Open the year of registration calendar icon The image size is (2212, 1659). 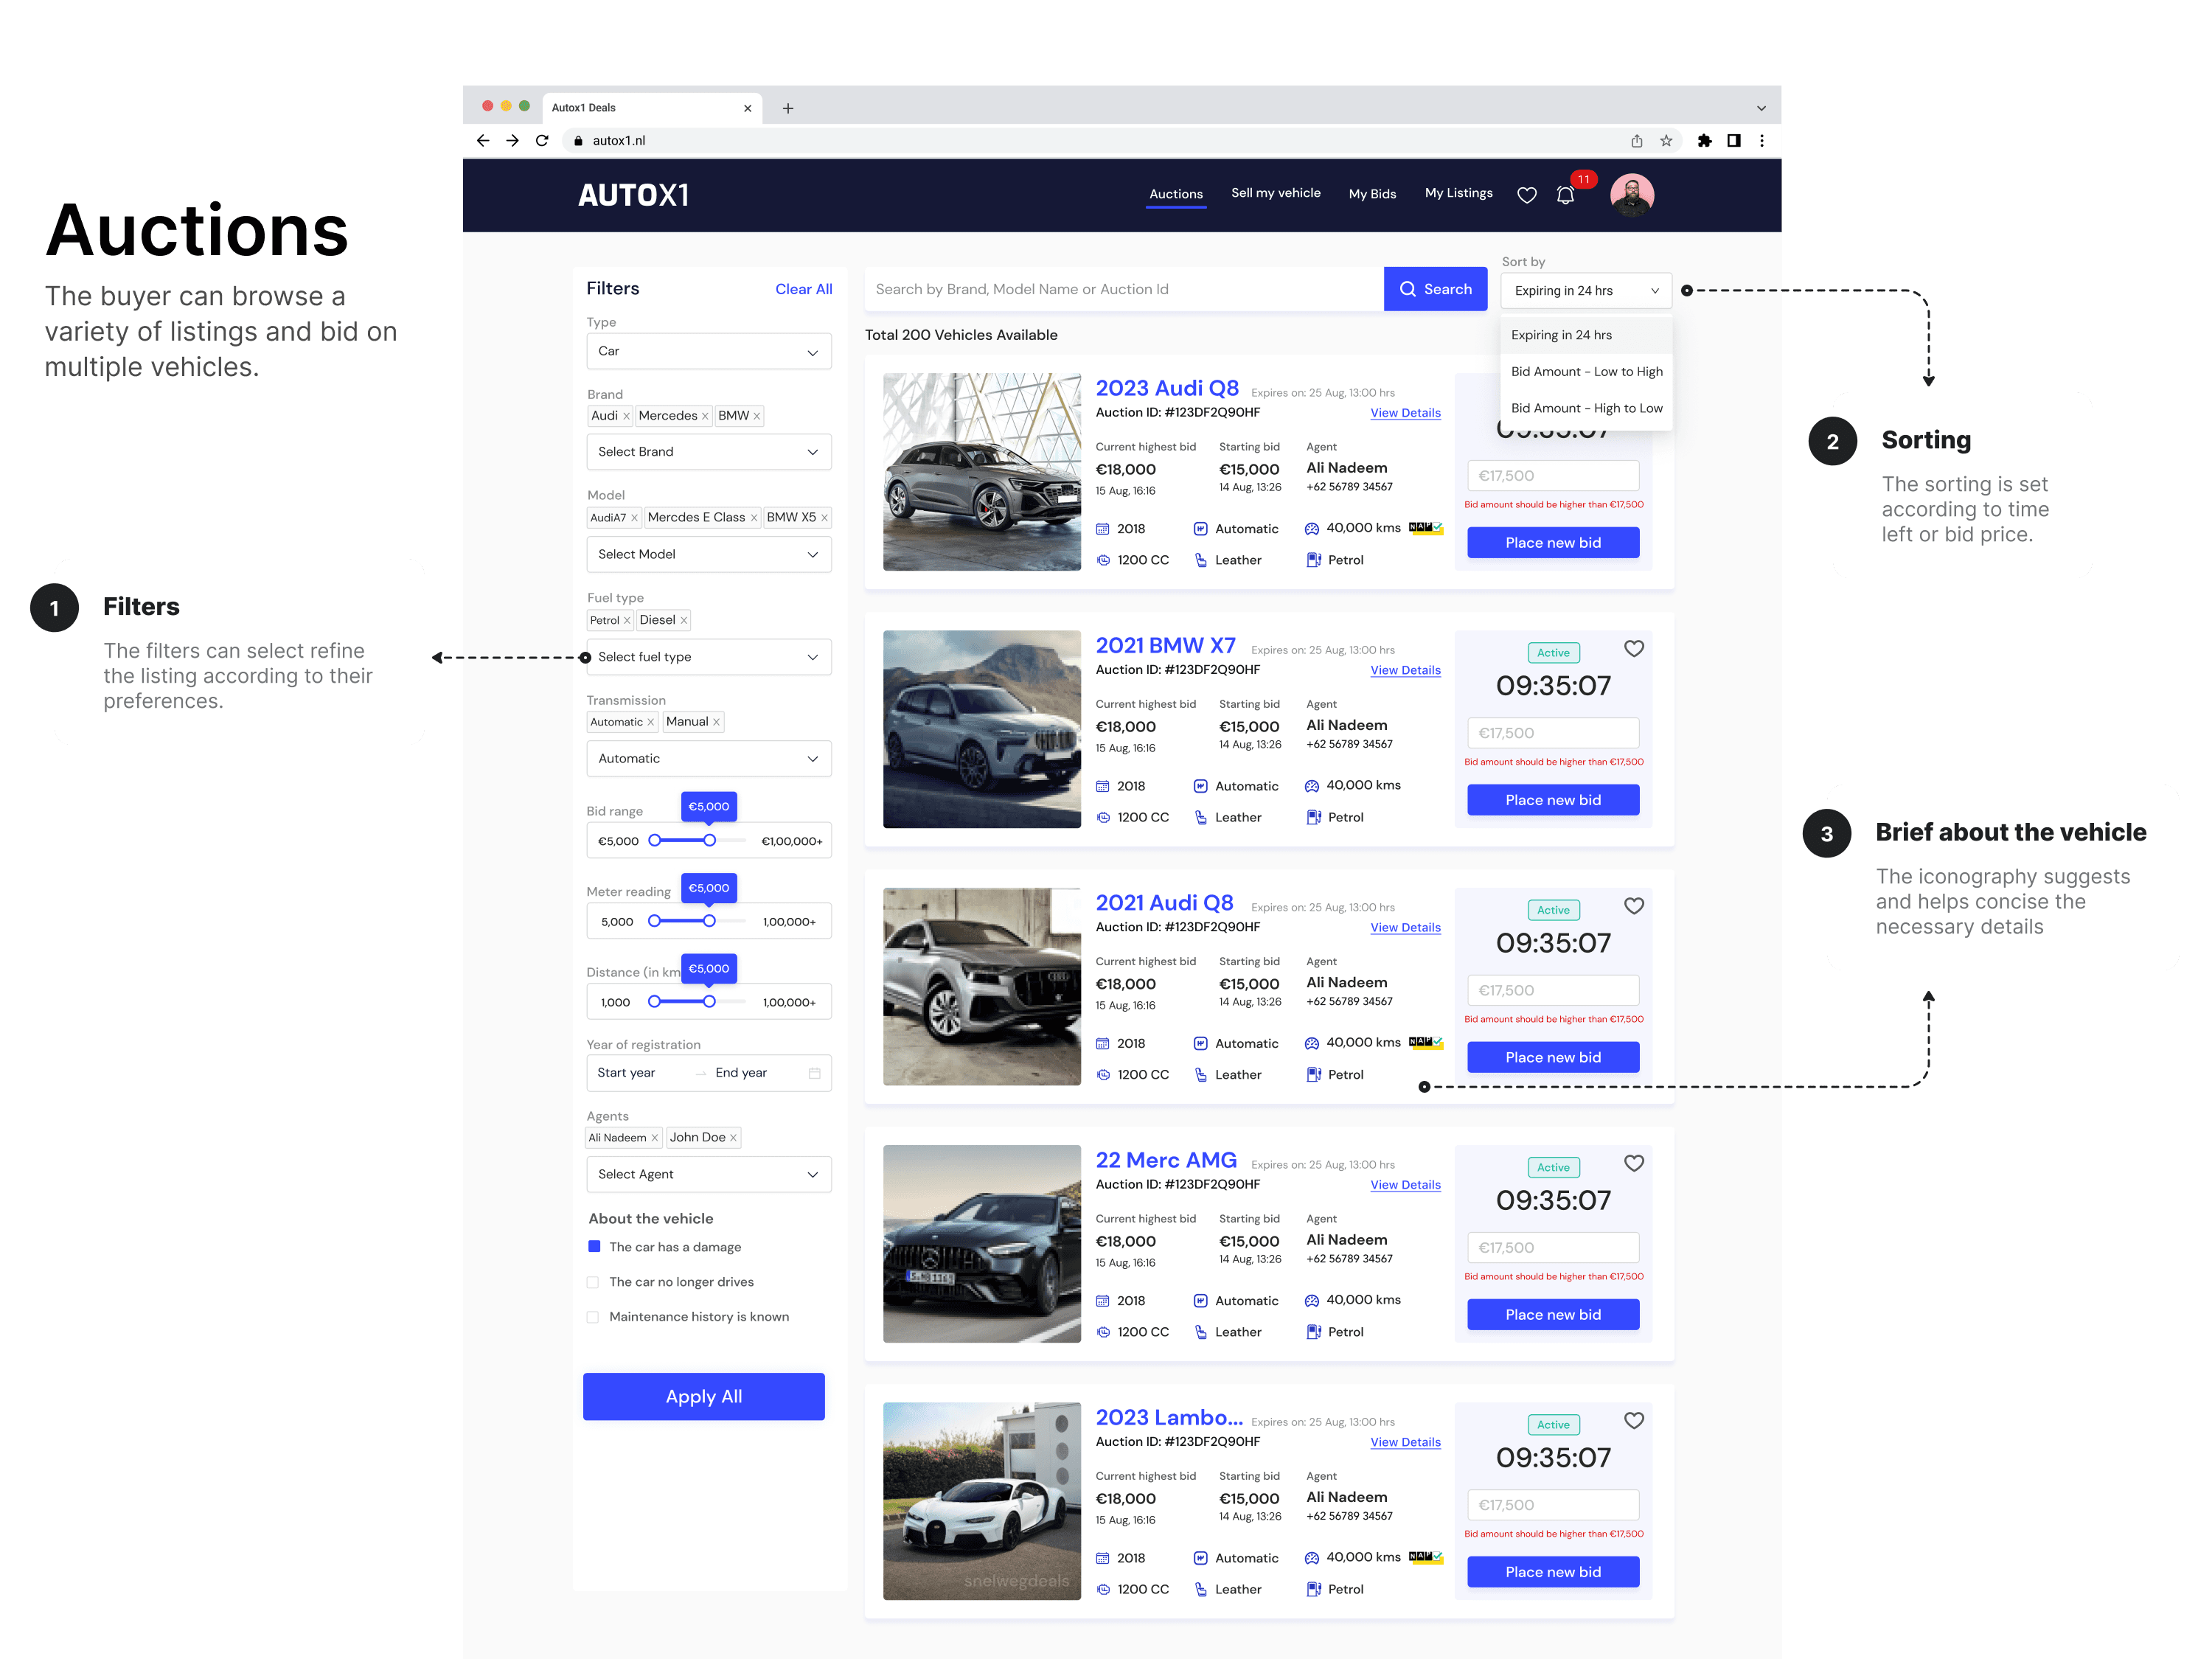point(814,1073)
